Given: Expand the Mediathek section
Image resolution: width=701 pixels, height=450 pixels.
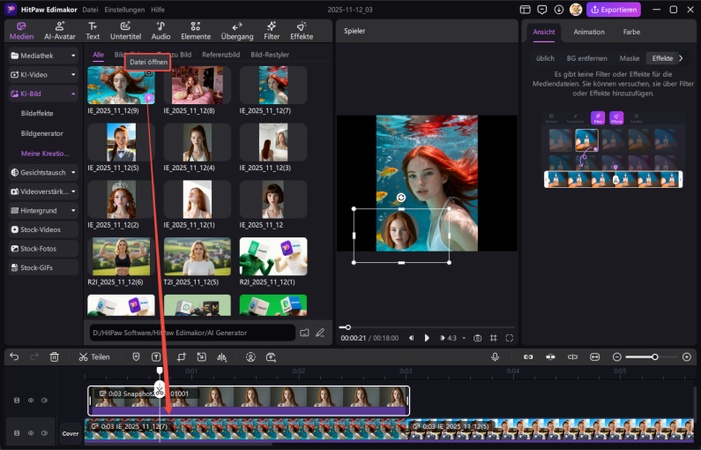Looking at the screenshot, I should pos(42,56).
